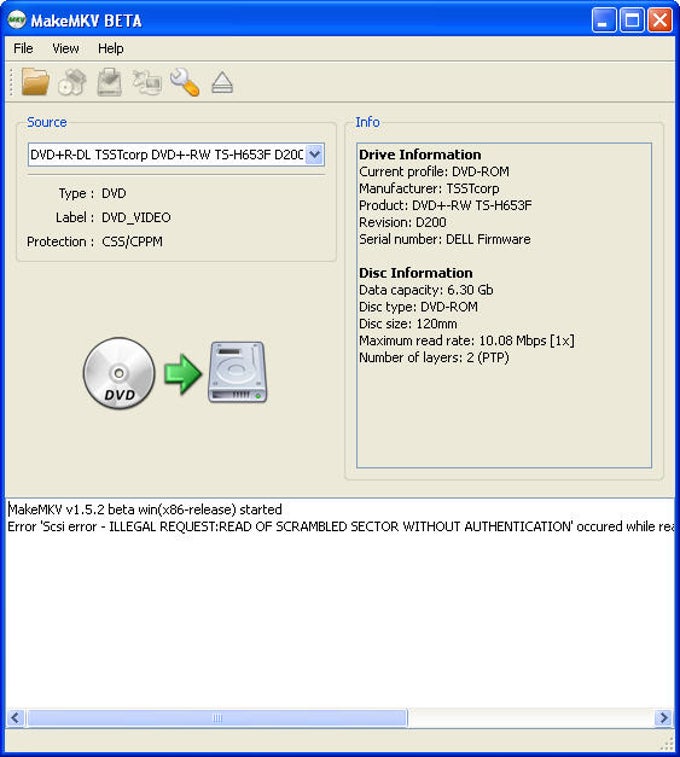Click the stream toolbar icon
680x757 pixels.
147,82
